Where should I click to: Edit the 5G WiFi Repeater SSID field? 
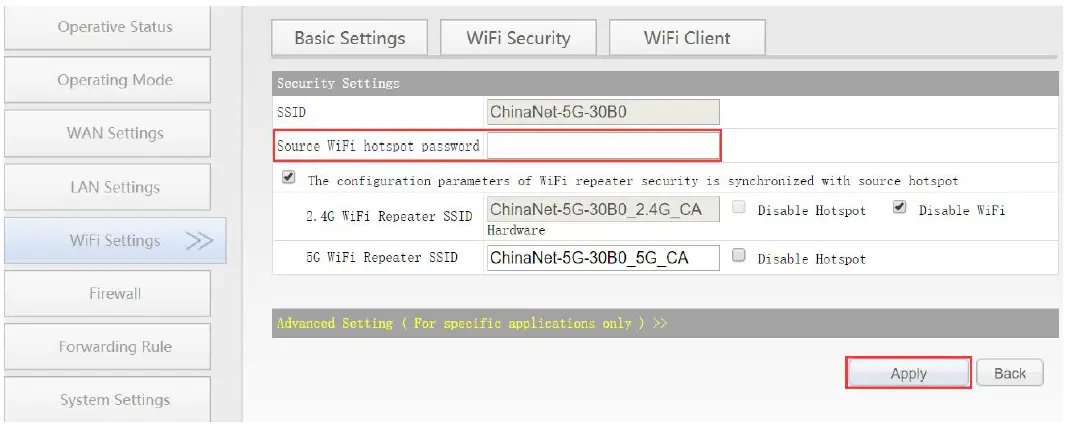coord(603,258)
